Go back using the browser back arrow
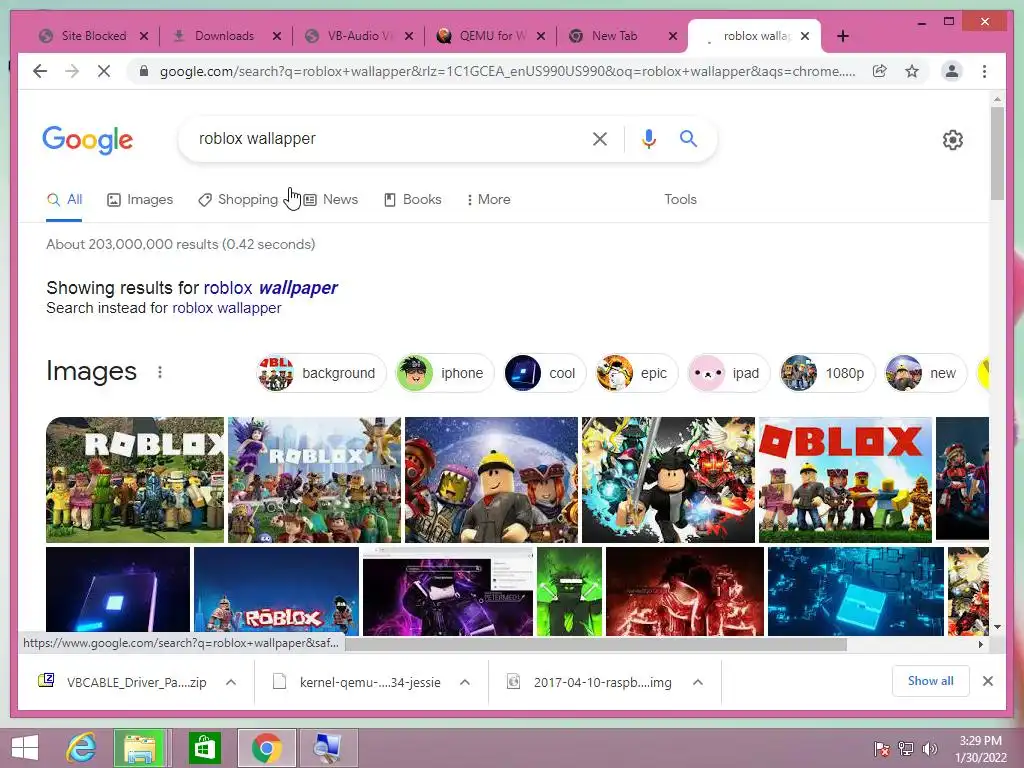The width and height of the screenshot is (1024, 768). coord(40,71)
